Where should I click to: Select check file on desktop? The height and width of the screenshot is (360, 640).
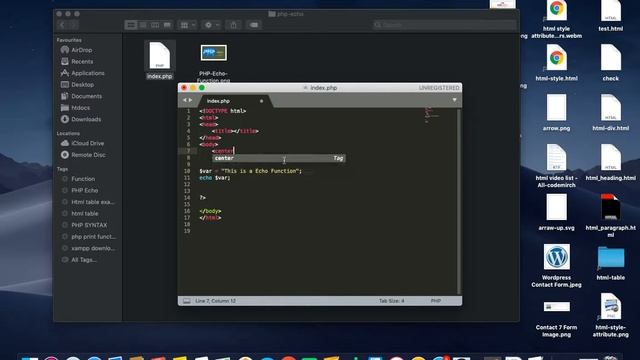(x=611, y=63)
